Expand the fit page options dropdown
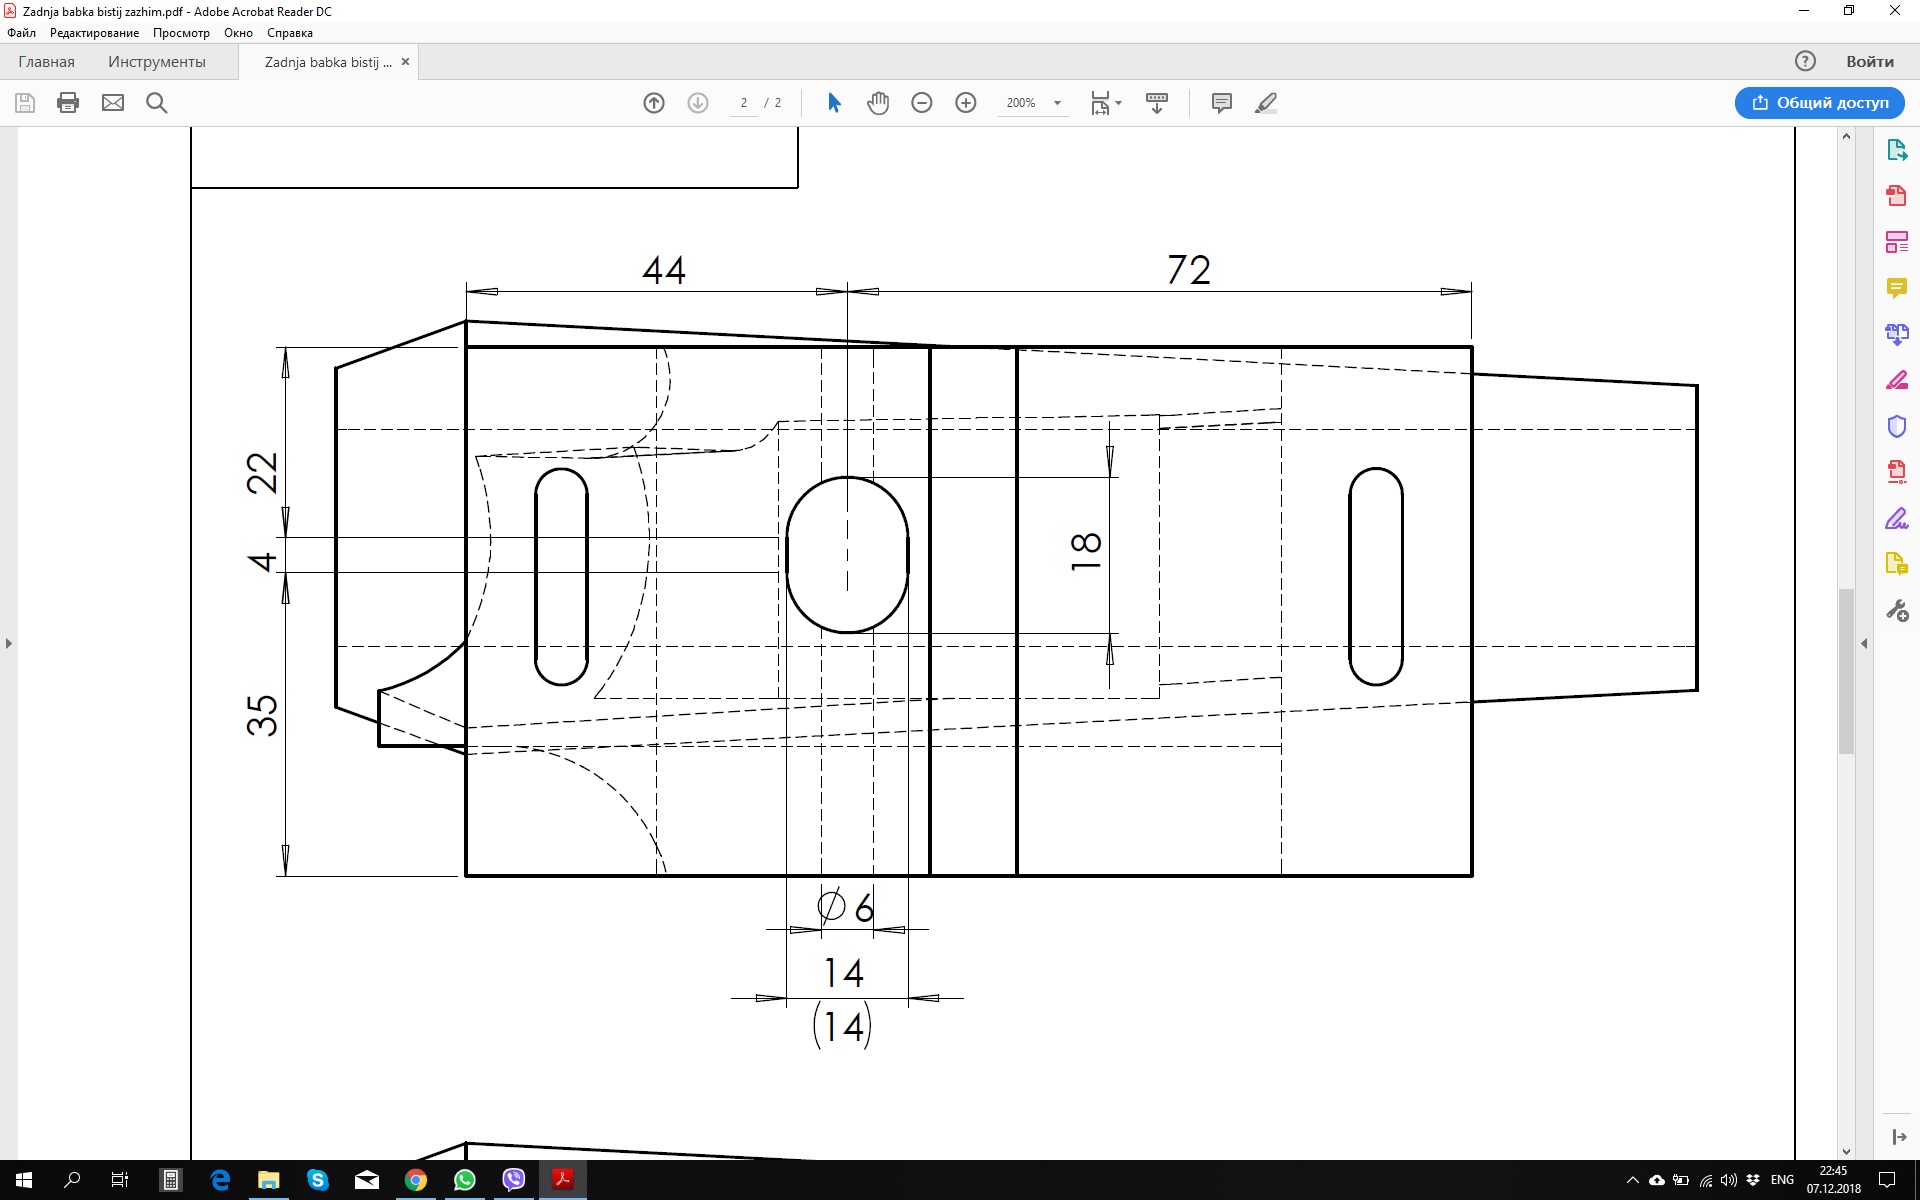Screen dimensions: 1920x1200 (1118, 103)
